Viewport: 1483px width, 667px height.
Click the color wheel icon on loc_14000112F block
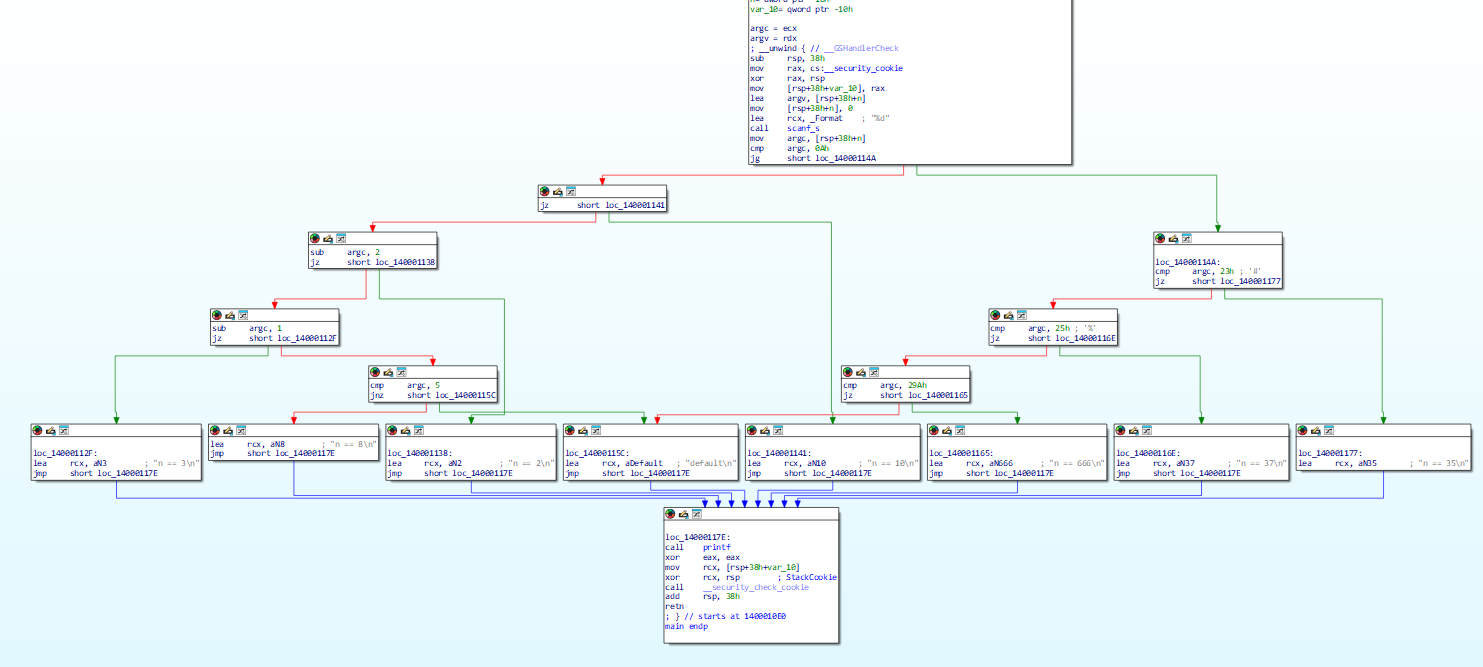tap(38, 430)
